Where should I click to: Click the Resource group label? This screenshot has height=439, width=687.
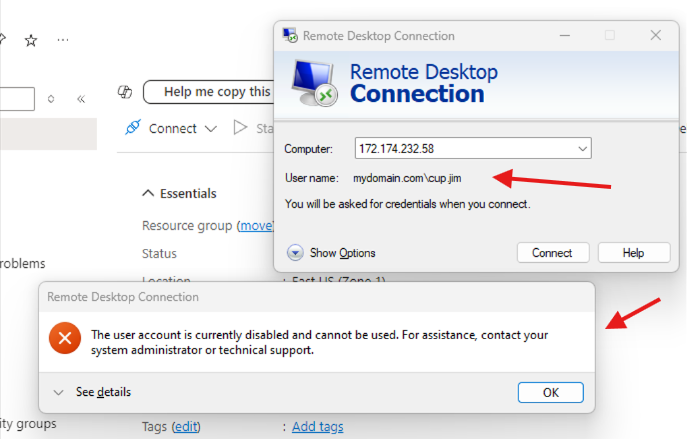coord(187,226)
